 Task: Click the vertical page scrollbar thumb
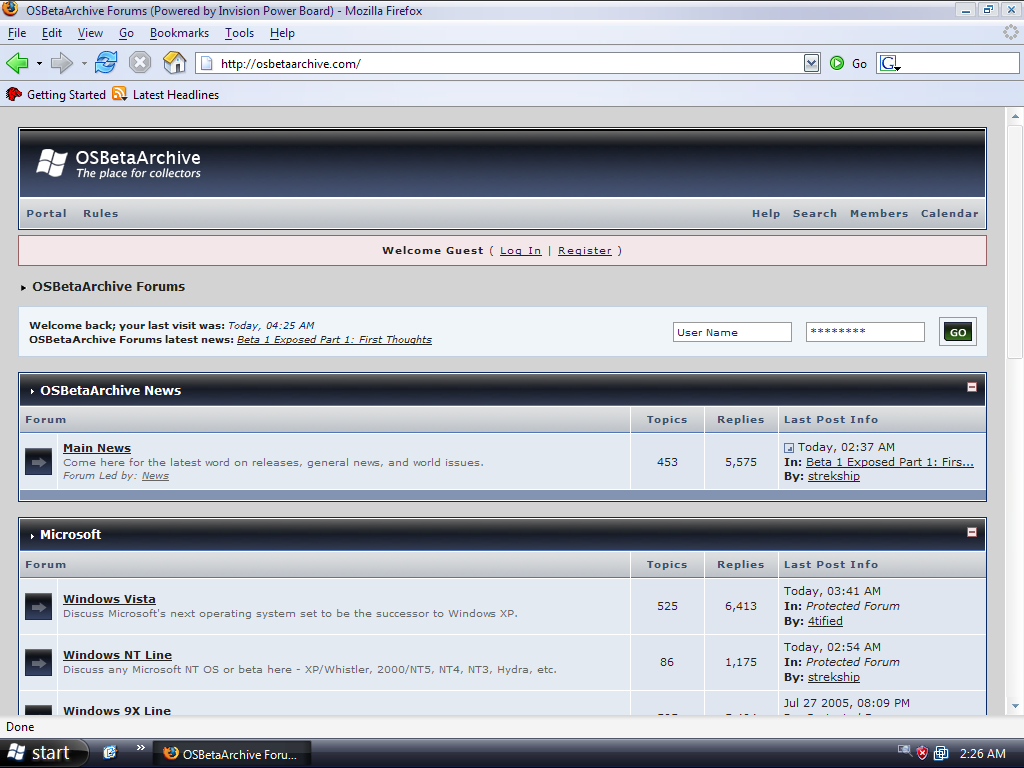tap(1015, 240)
